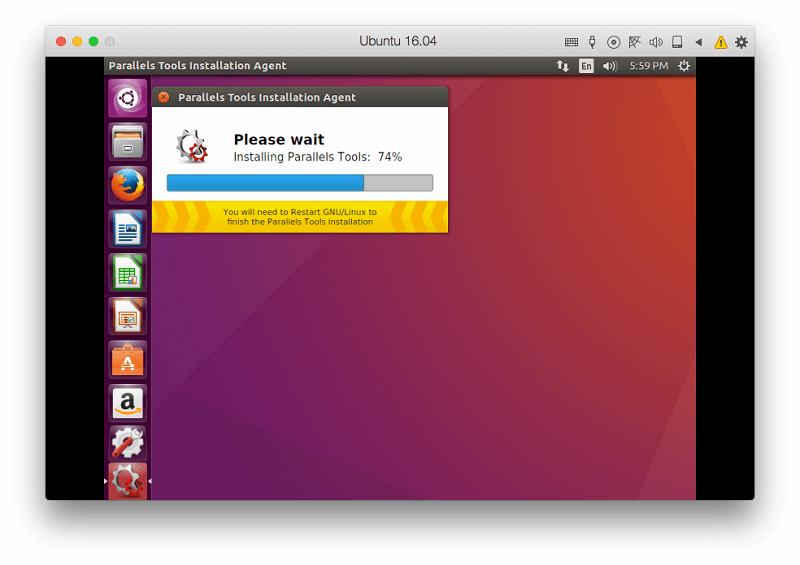Click the Parallels keyboard icon in title bar

pyautogui.click(x=571, y=42)
